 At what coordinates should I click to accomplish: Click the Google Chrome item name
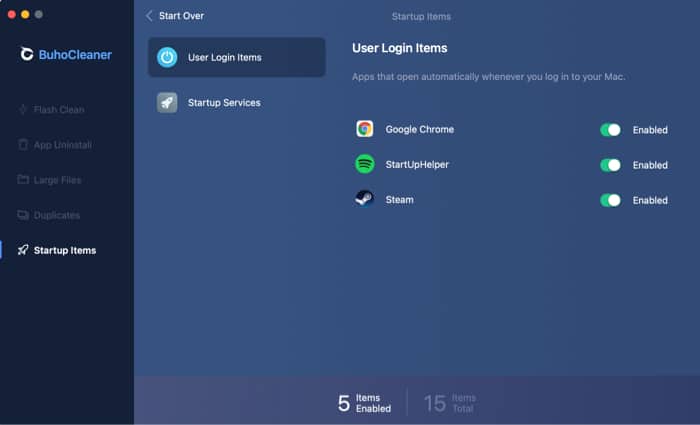[x=420, y=129]
